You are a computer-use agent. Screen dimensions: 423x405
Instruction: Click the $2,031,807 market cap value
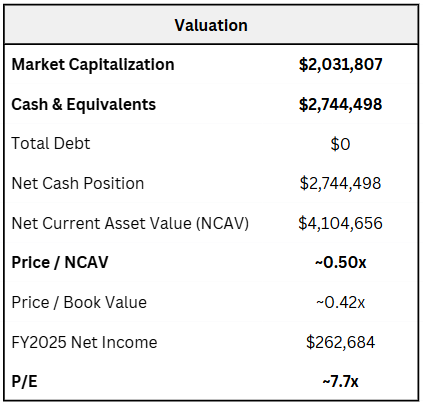point(340,65)
